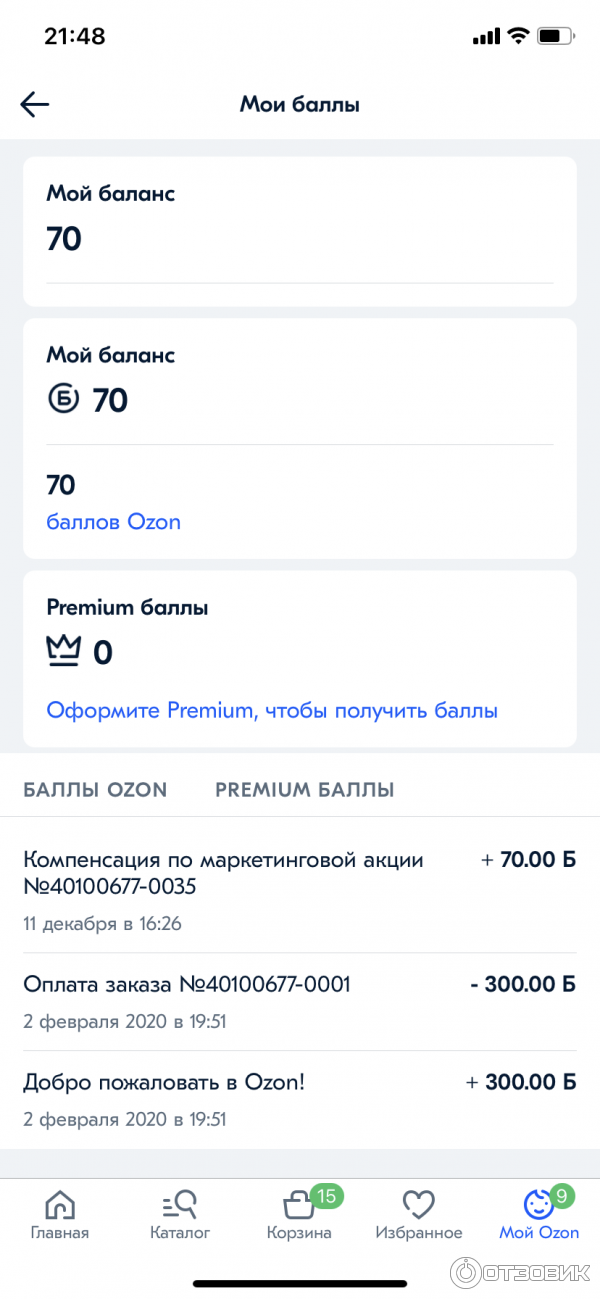Tap the Premium баллы card heading
This screenshot has width=600, height=1299.
127,607
